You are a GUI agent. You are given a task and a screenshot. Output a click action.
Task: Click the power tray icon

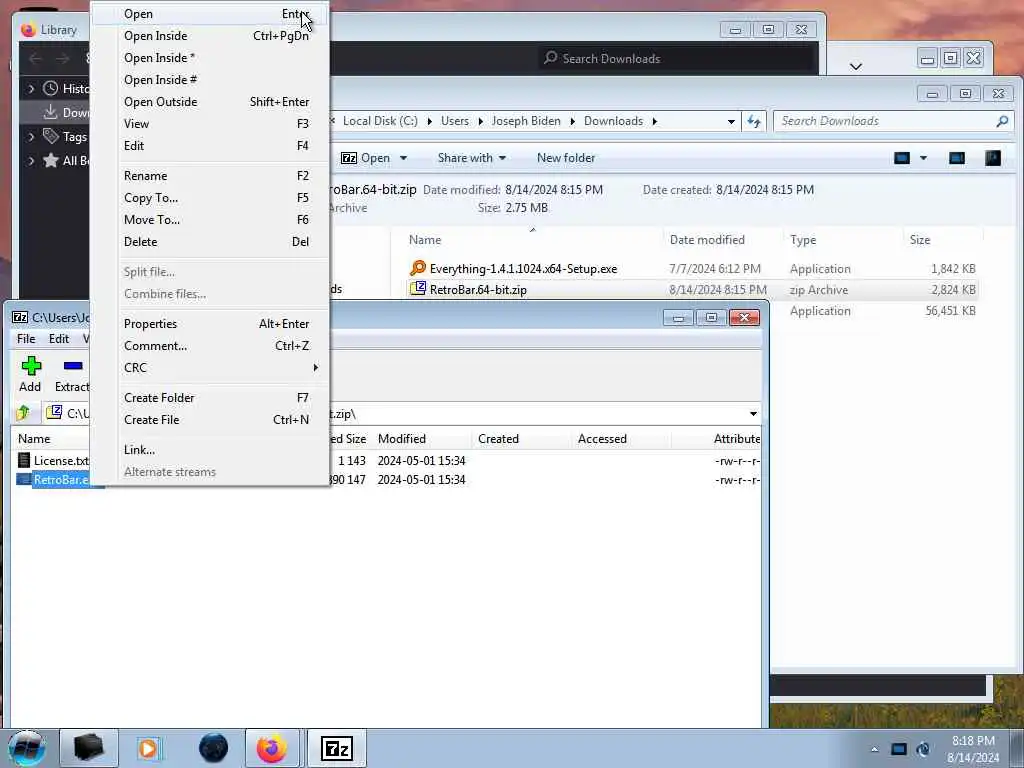[923, 749]
